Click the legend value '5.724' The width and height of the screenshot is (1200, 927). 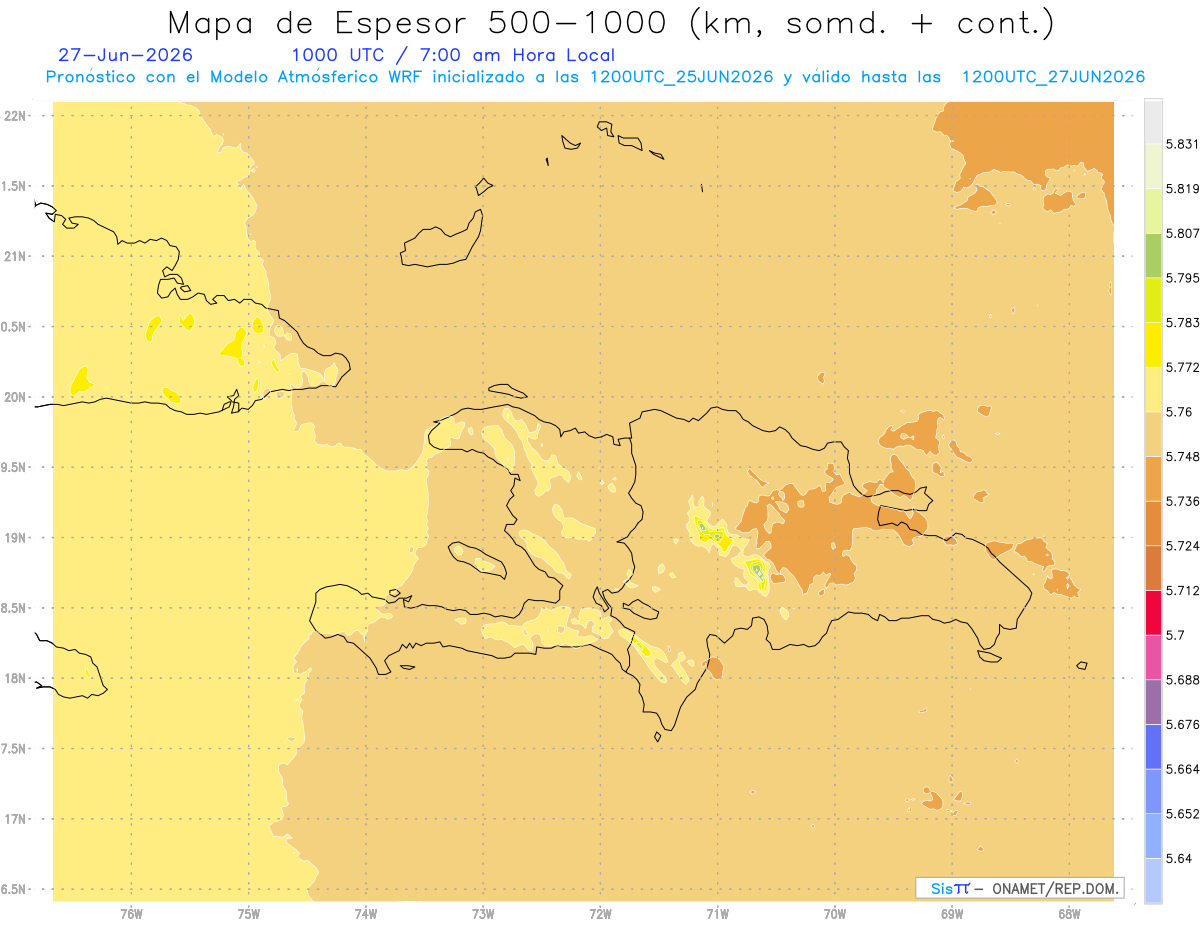point(1182,546)
